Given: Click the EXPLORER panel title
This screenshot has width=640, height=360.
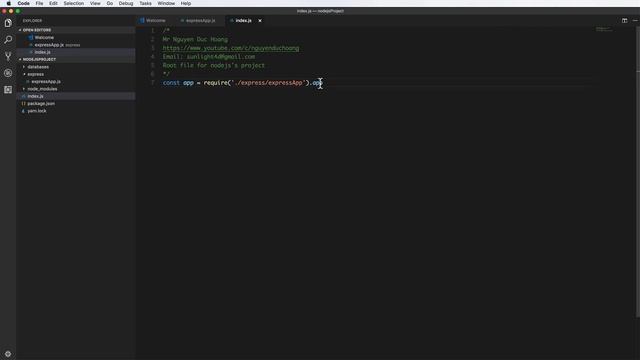Looking at the screenshot, I should pyautogui.click(x=32, y=20).
